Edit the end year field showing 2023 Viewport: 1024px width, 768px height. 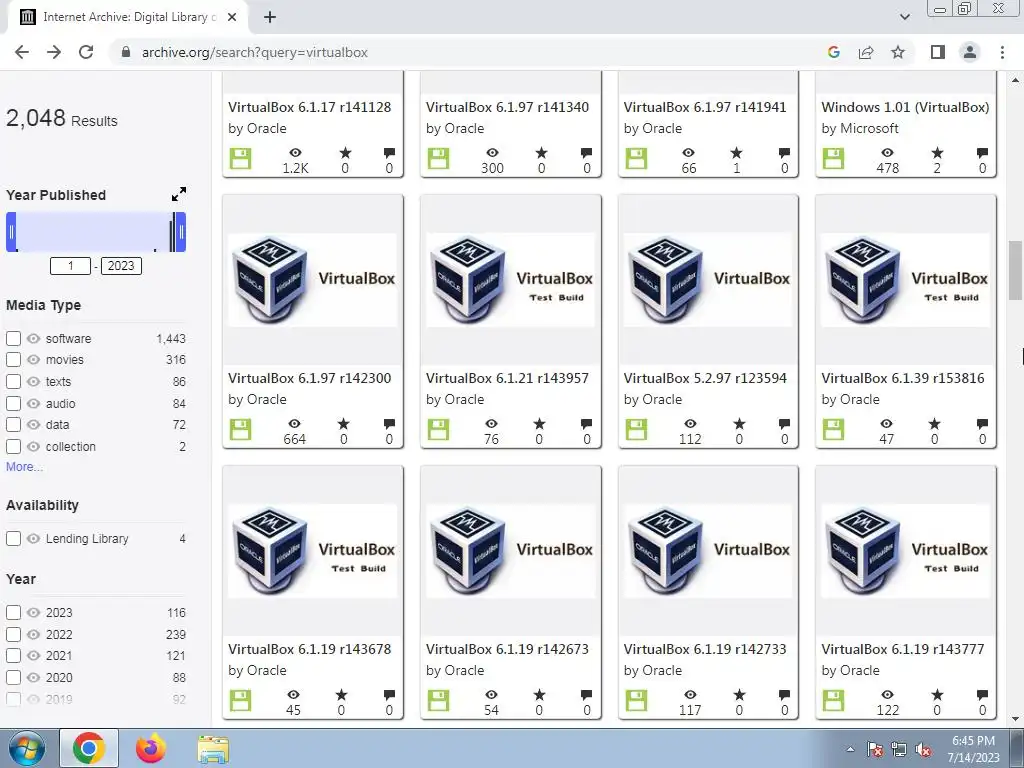pos(121,266)
